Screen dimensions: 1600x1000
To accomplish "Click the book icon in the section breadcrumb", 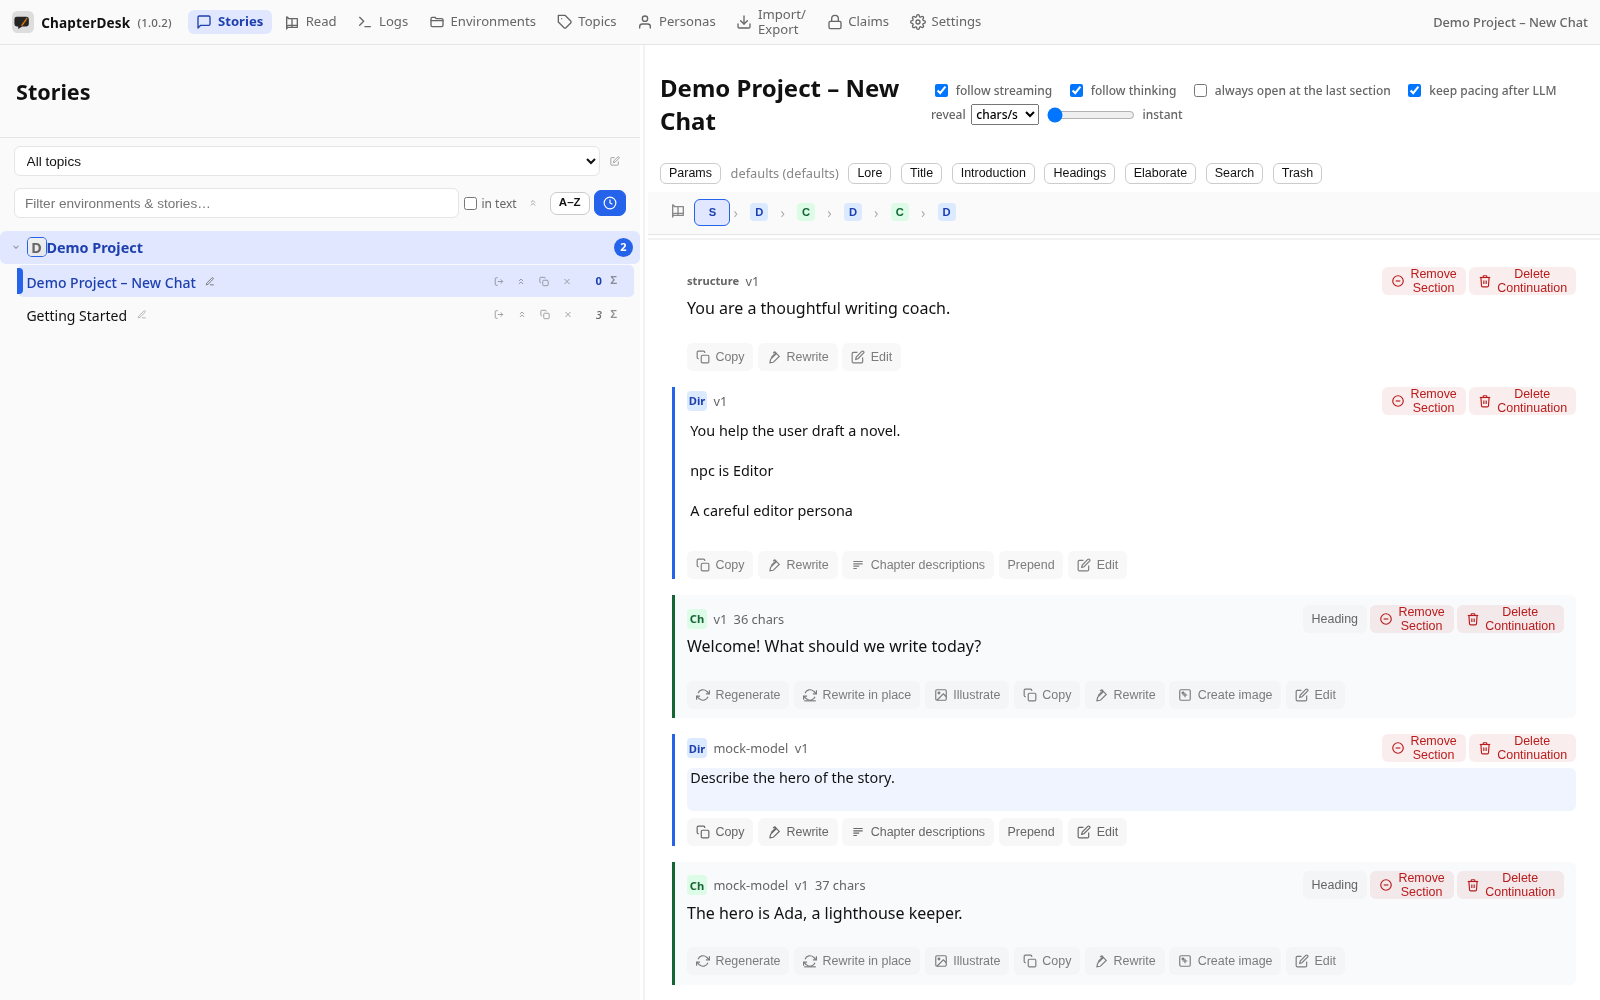I will 678,212.
